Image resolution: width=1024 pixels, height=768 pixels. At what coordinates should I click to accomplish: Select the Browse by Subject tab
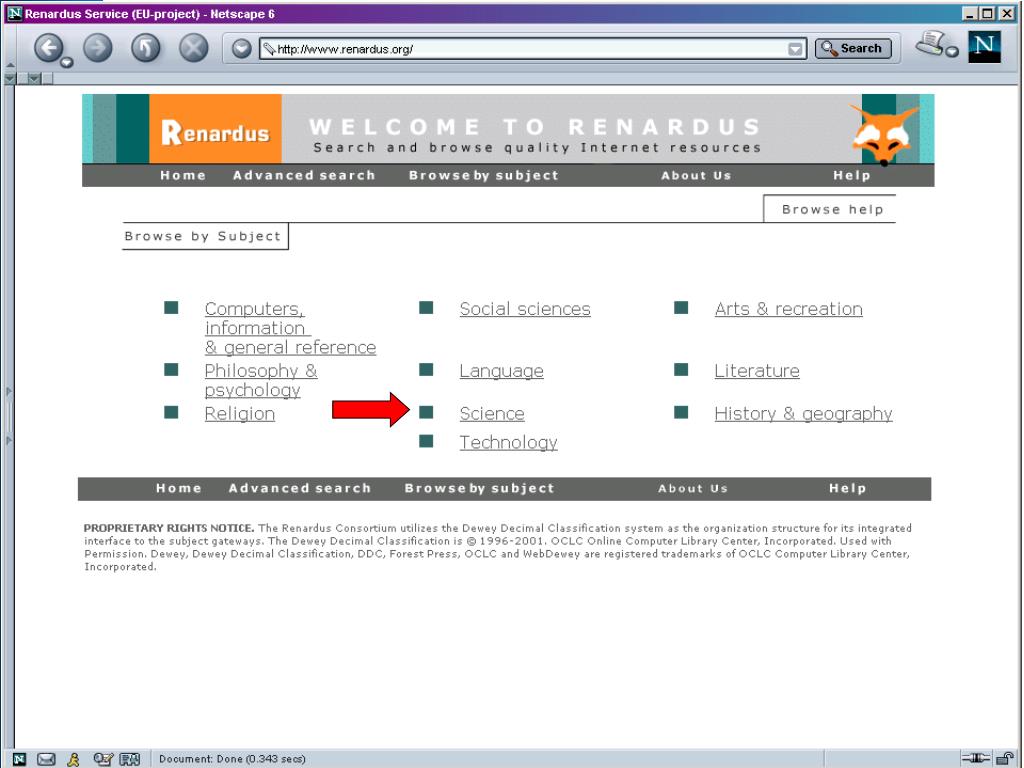click(x=203, y=236)
